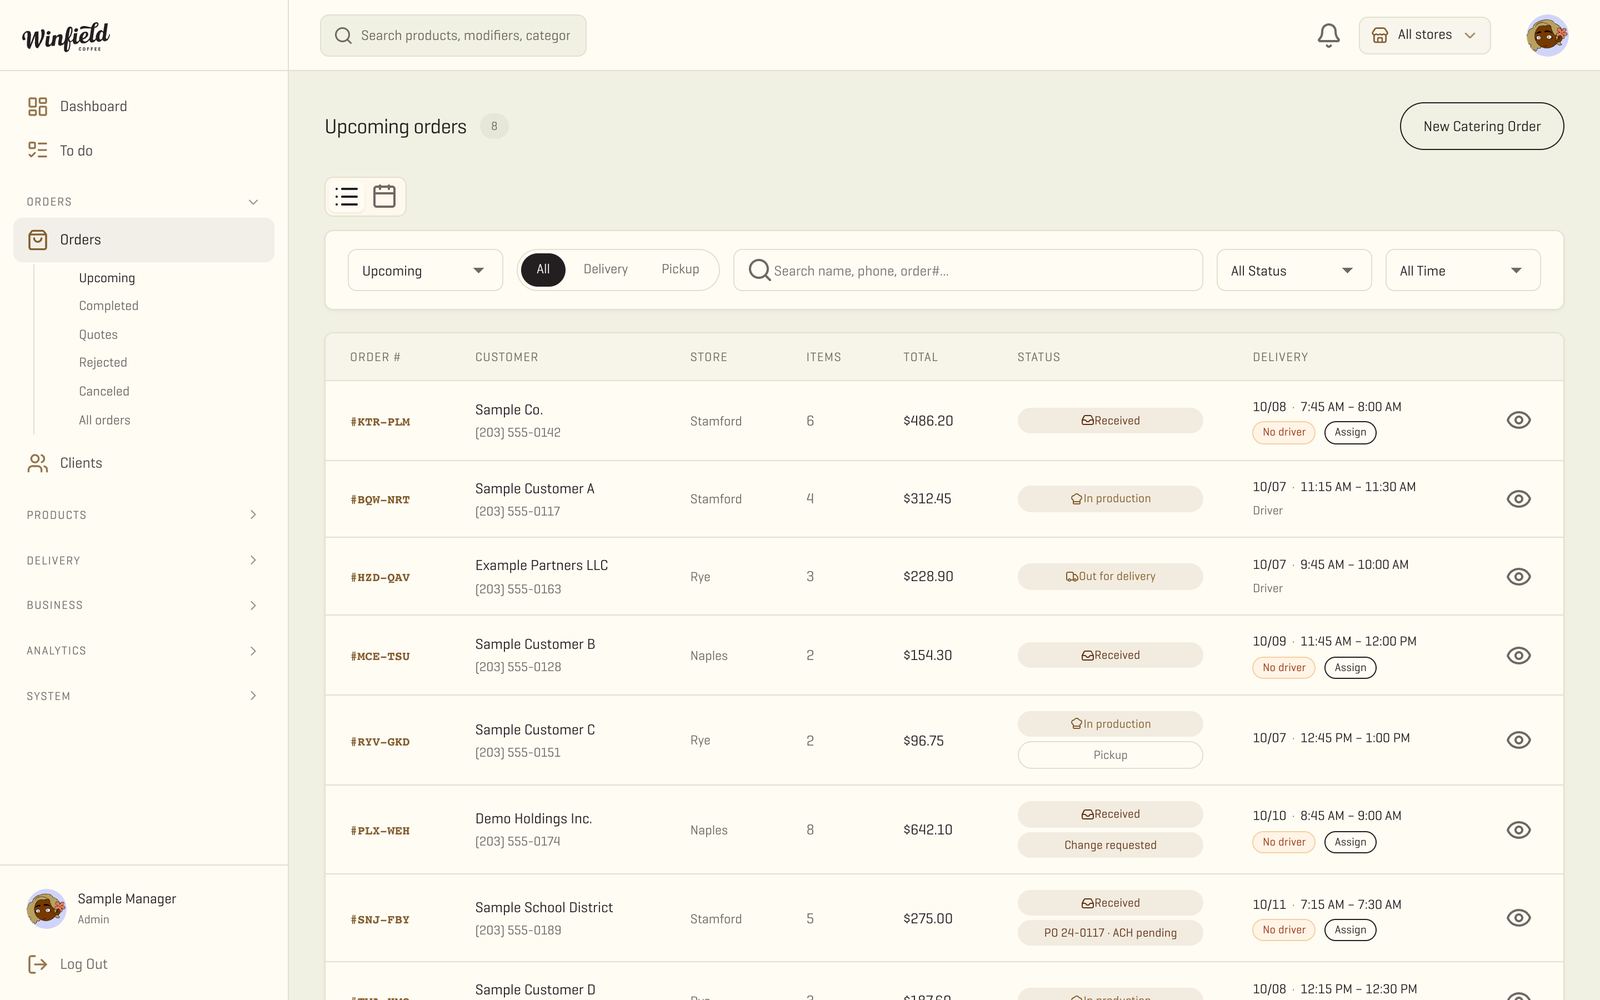Open Quotes in sidebar
1600x1000 pixels.
[x=98, y=335]
